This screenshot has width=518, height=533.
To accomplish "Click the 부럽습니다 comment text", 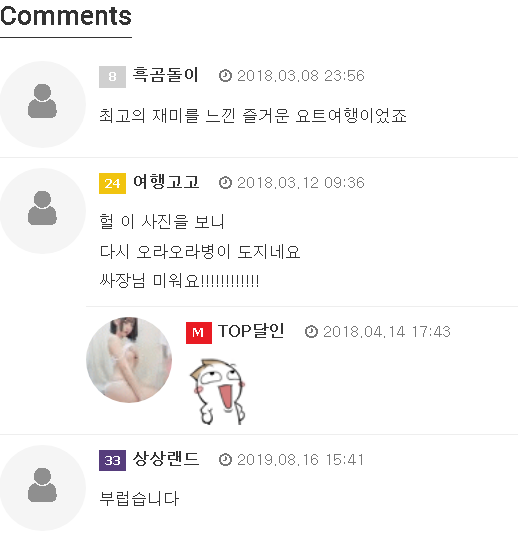I will (x=139, y=499).
